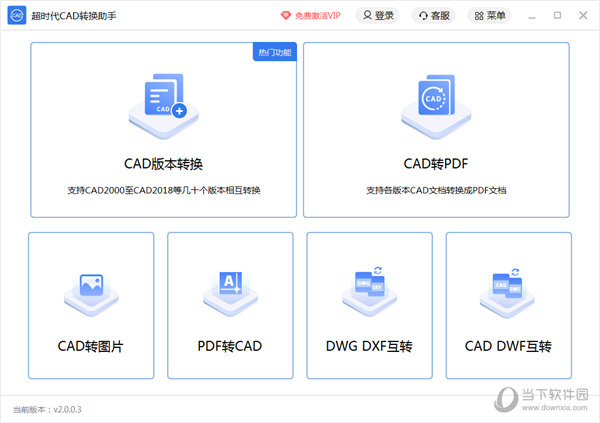Click the user avatar icon beside 登录
The width and height of the screenshot is (600, 423).
[x=367, y=15]
